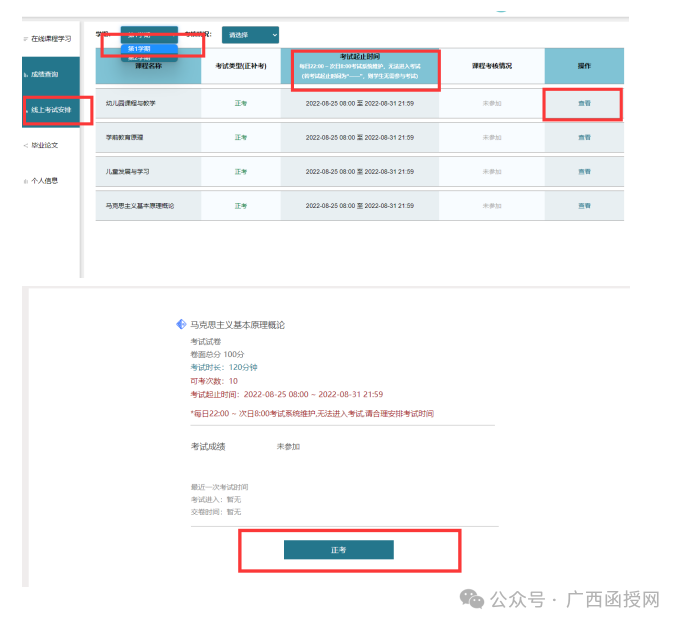Click course name 学前教育原理

(x=124, y=137)
